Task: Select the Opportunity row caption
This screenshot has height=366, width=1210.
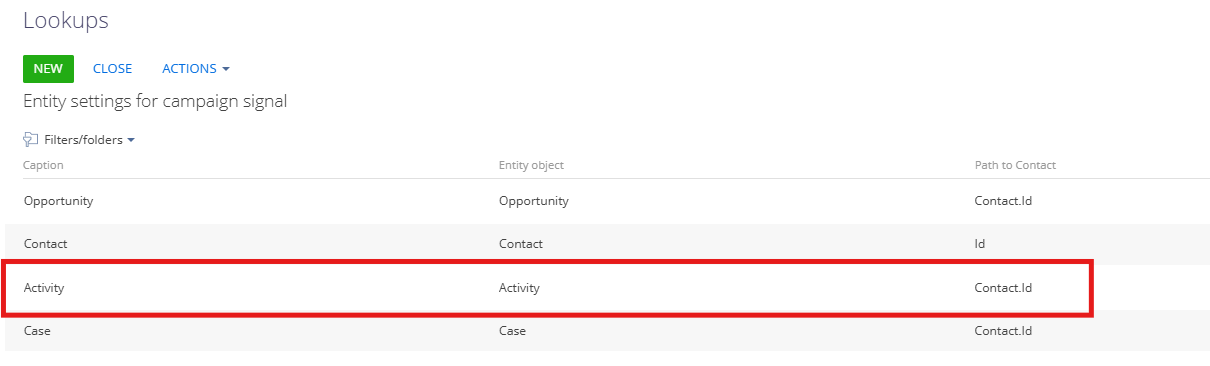Action: point(58,201)
